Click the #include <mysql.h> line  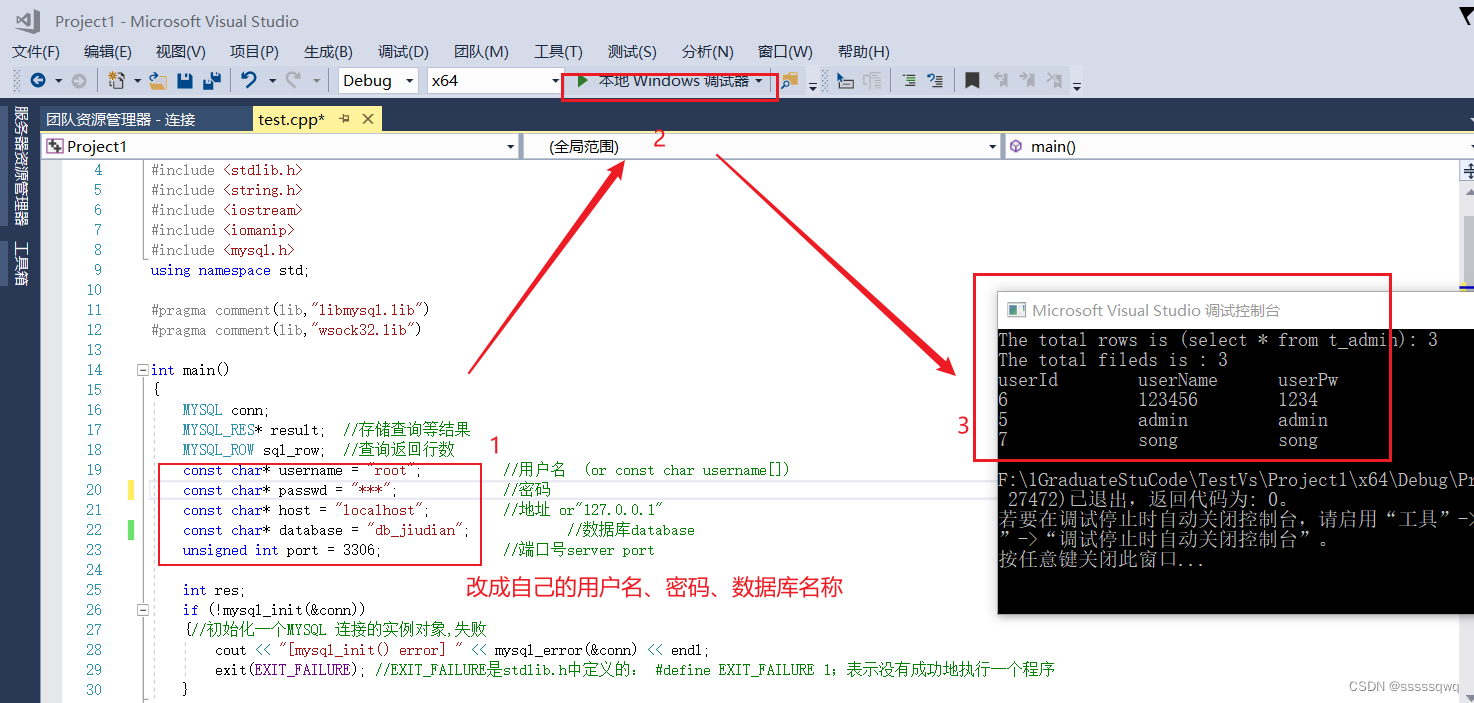pyautogui.click(x=223, y=250)
